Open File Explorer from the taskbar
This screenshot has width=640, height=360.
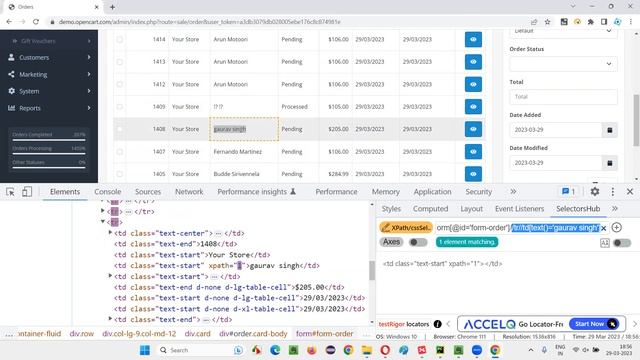click(367, 350)
